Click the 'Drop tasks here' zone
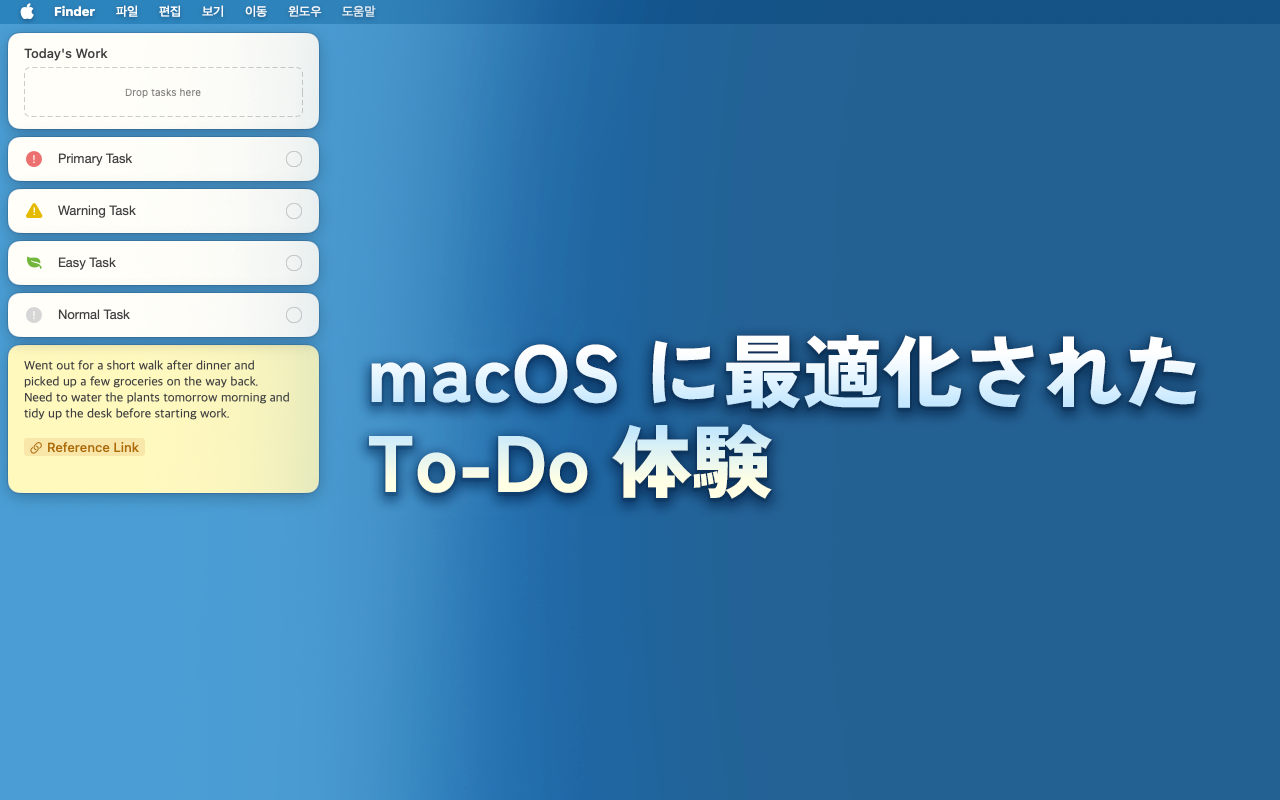The height and width of the screenshot is (800, 1280). (x=163, y=92)
